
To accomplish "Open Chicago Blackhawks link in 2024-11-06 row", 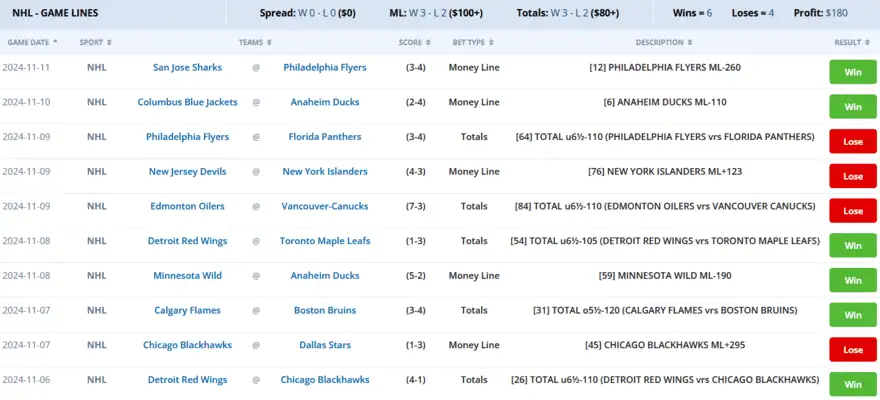I will click(x=325, y=380).
